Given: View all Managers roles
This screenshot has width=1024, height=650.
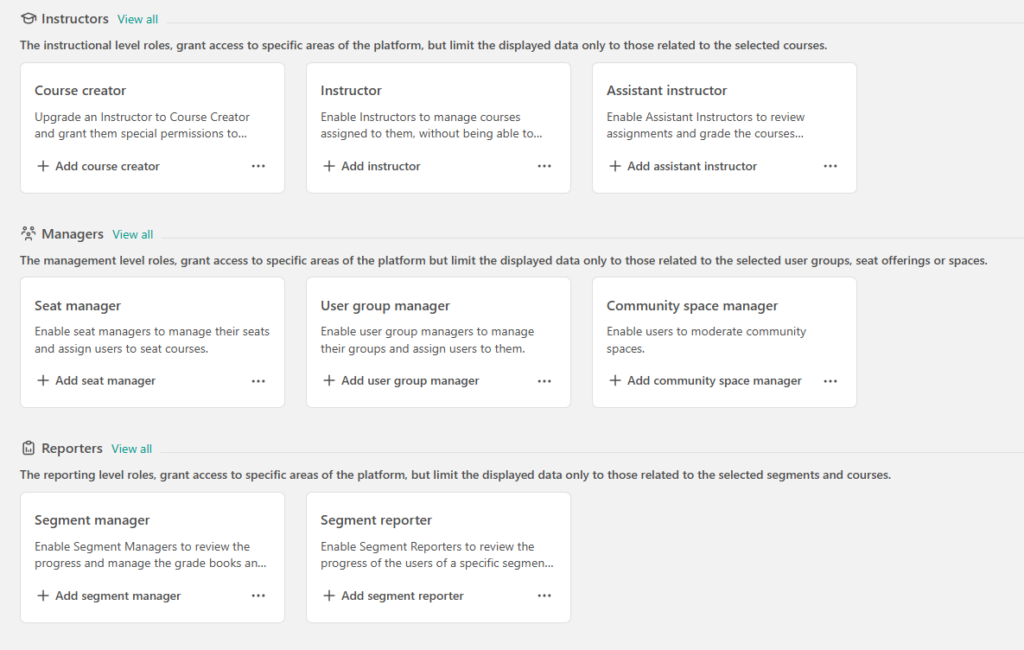Looking at the screenshot, I should pyautogui.click(x=132, y=234).
